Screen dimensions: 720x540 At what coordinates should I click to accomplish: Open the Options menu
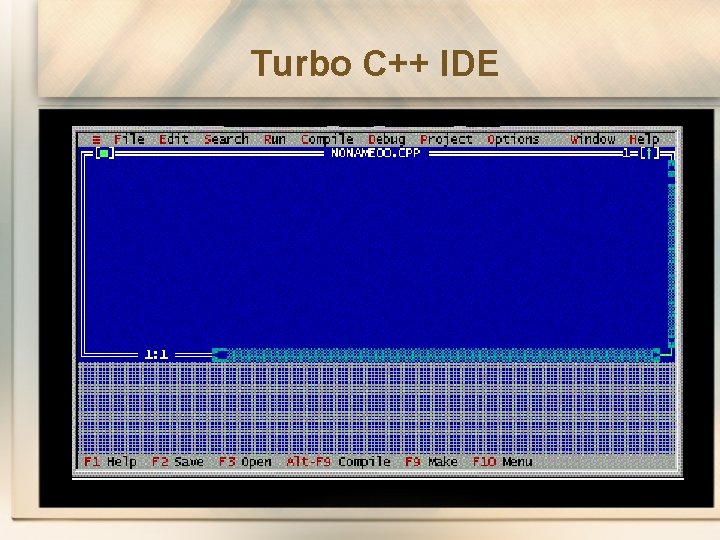(x=513, y=140)
